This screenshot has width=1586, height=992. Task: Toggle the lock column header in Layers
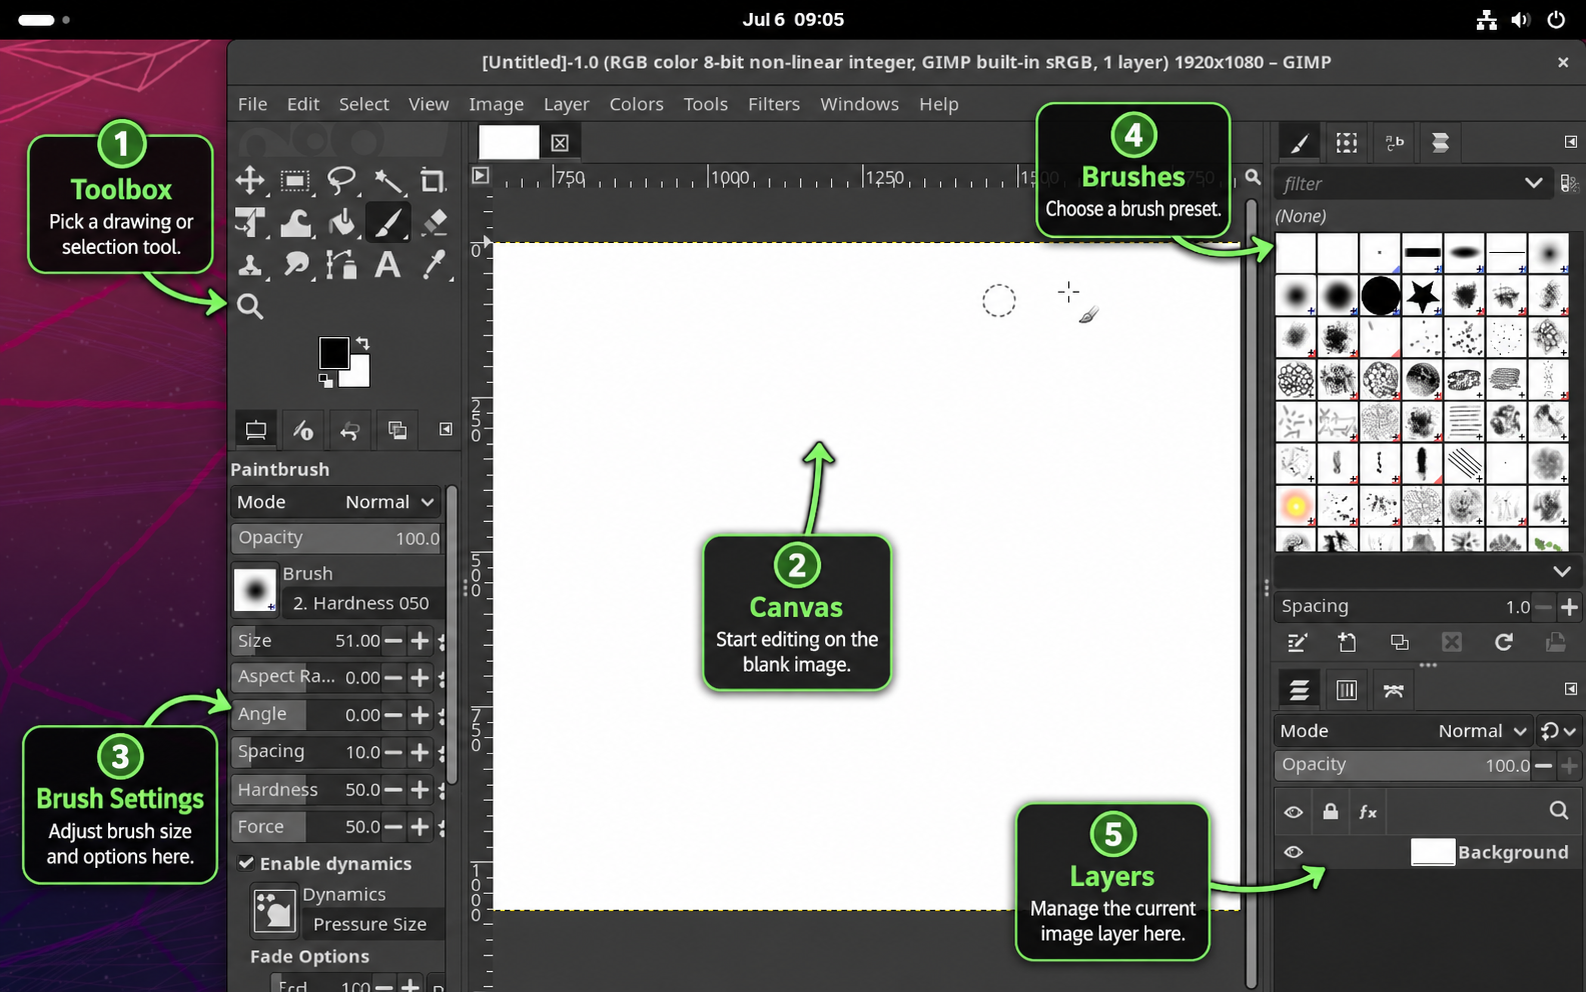click(1330, 812)
